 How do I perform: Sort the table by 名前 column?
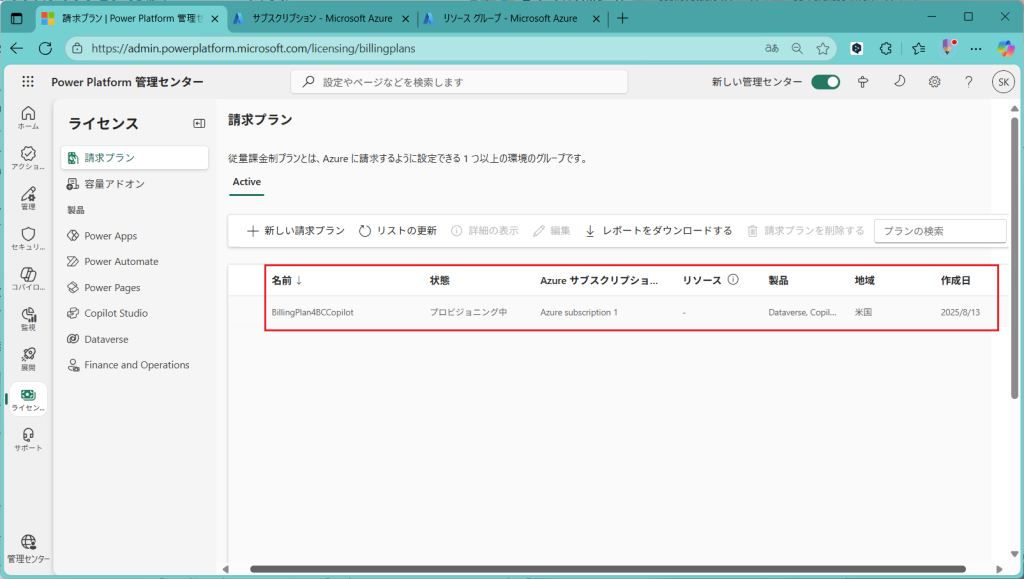coord(287,280)
